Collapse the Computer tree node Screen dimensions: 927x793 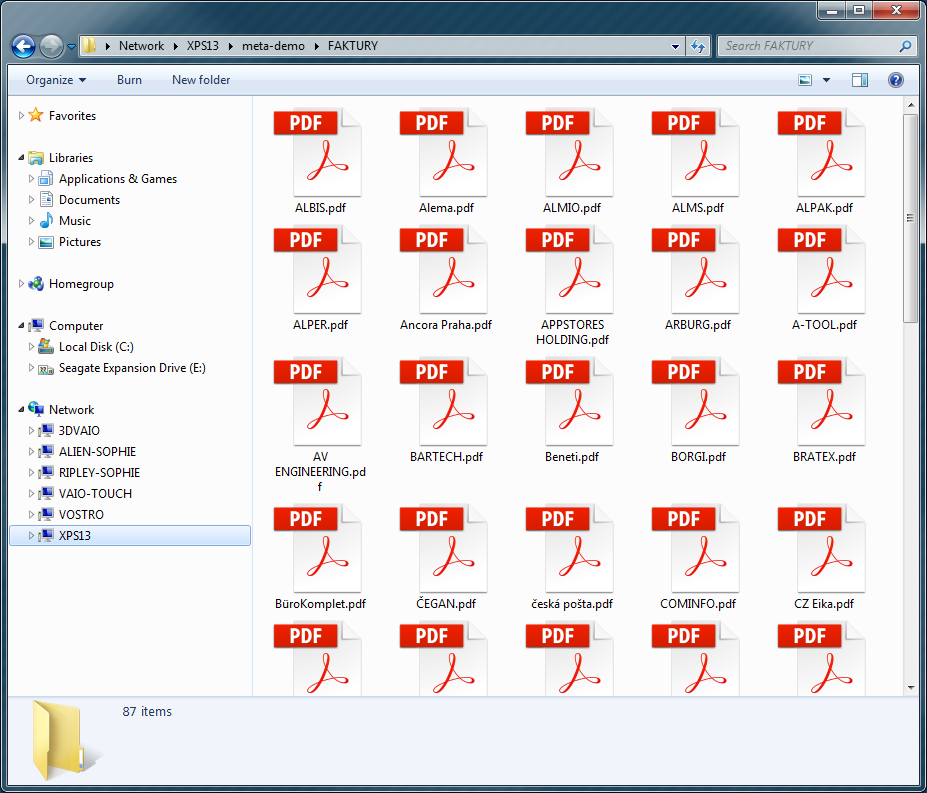[x=21, y=325]
